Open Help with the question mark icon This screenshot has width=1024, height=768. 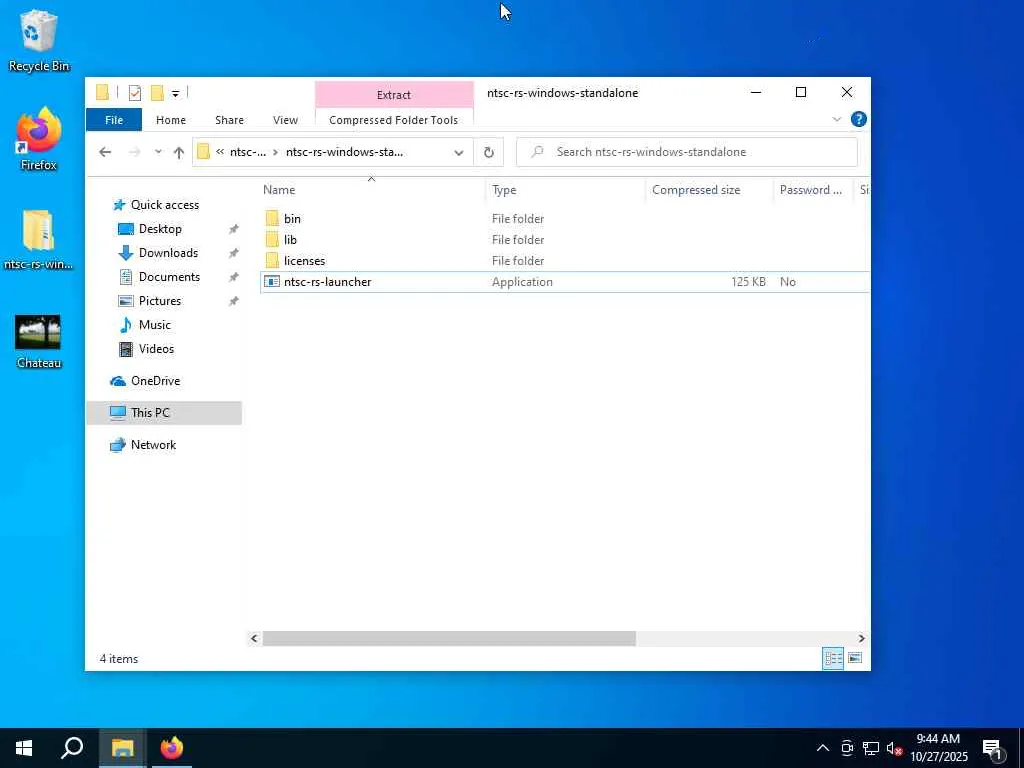click(x=859, y=120)
